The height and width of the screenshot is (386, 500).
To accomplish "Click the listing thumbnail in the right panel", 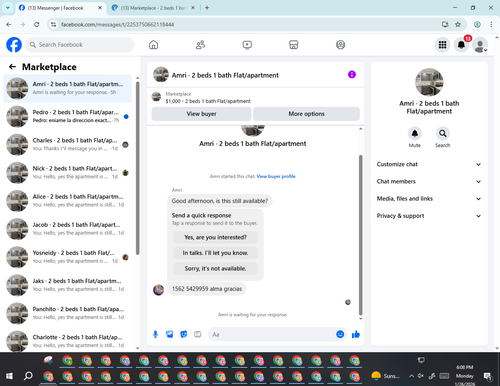I will 429,82.
